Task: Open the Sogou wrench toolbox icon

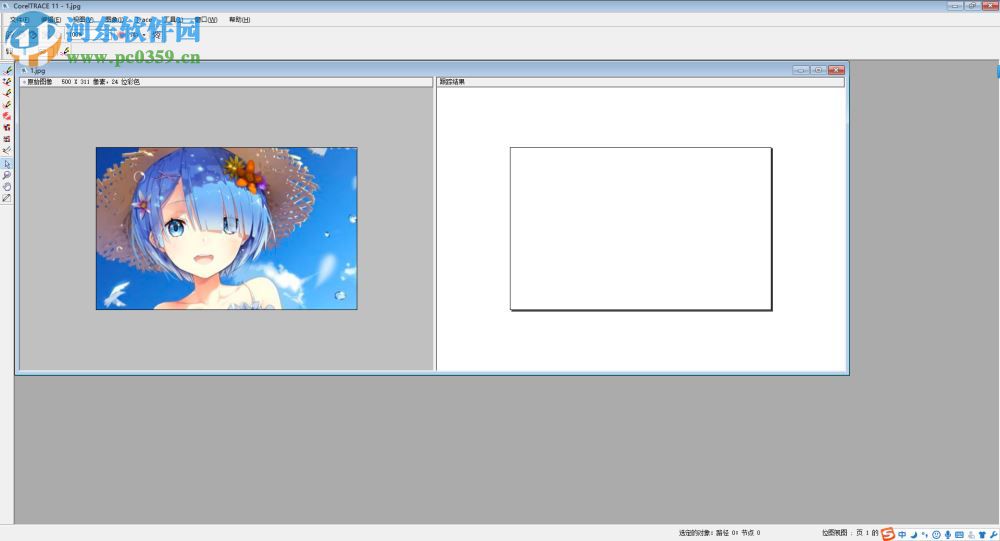Action: pos(994,535)
